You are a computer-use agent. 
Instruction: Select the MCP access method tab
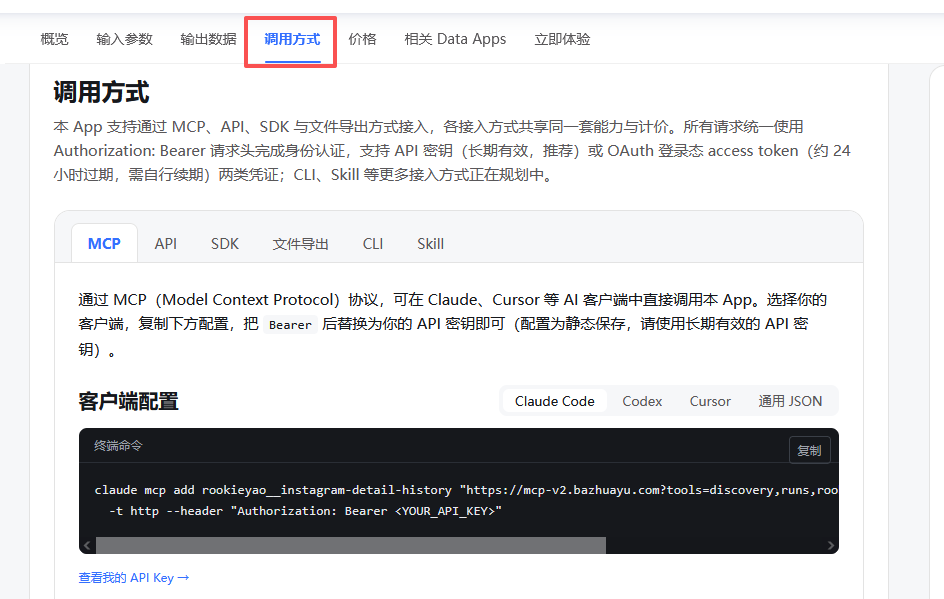[x=104, y=243]
